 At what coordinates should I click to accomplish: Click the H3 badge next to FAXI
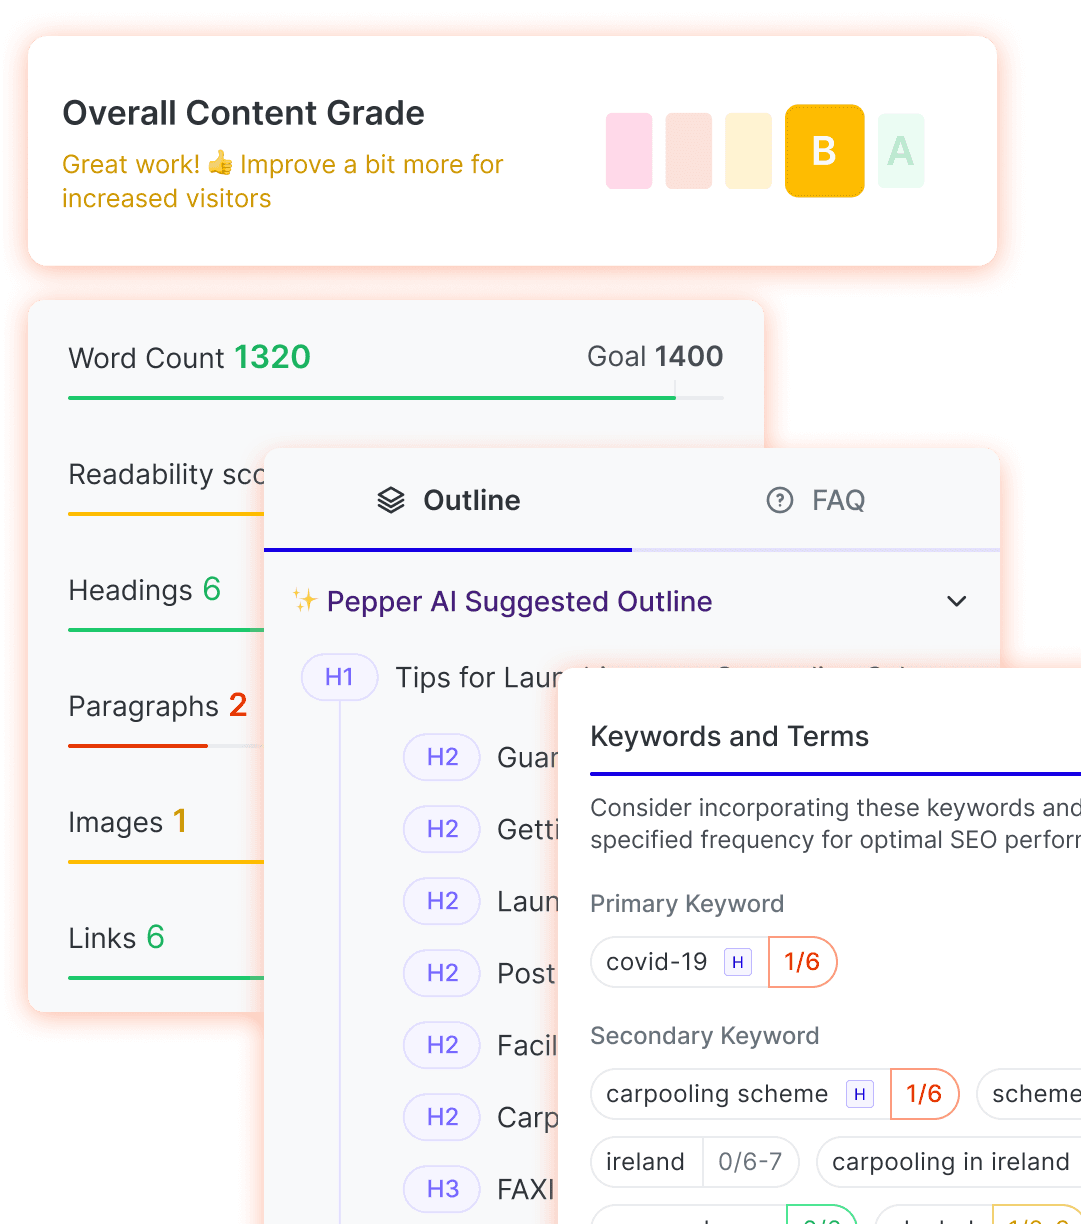tap(443, 1189)
